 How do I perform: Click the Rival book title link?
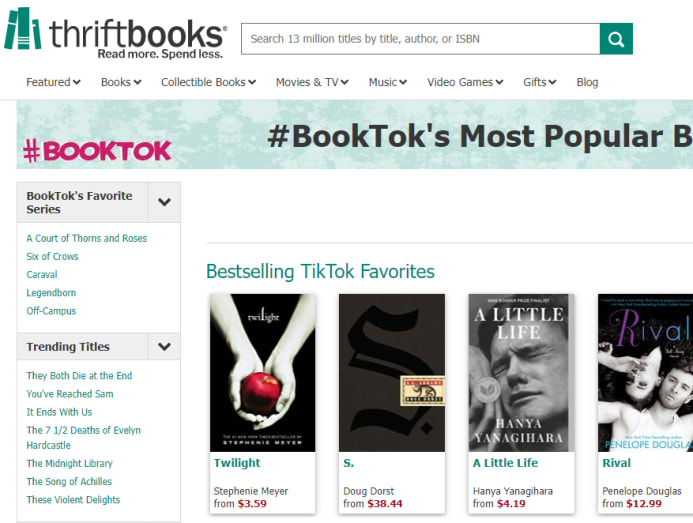(616, 463)
